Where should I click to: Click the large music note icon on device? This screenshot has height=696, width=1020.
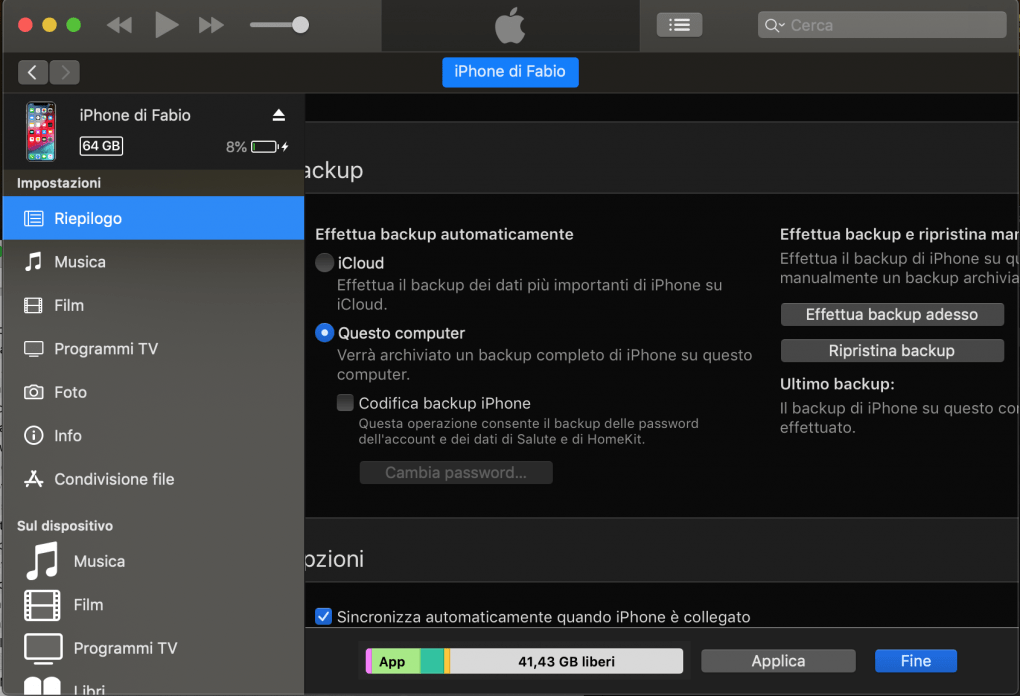[42, 561]
